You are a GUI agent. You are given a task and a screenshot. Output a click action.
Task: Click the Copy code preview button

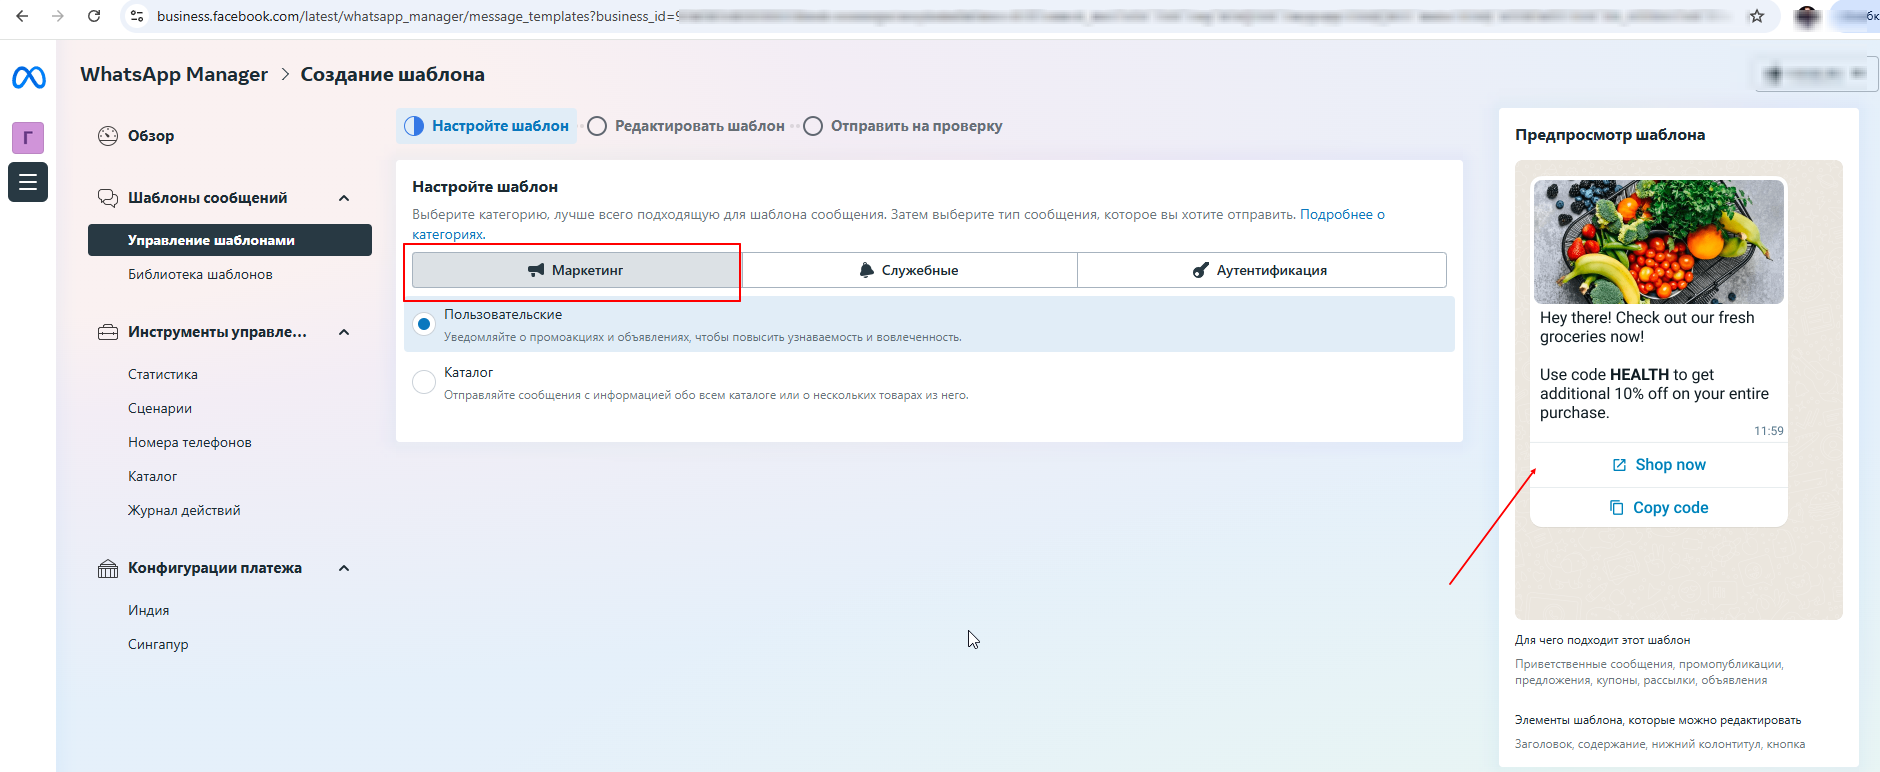click(x=1659, y=508)
